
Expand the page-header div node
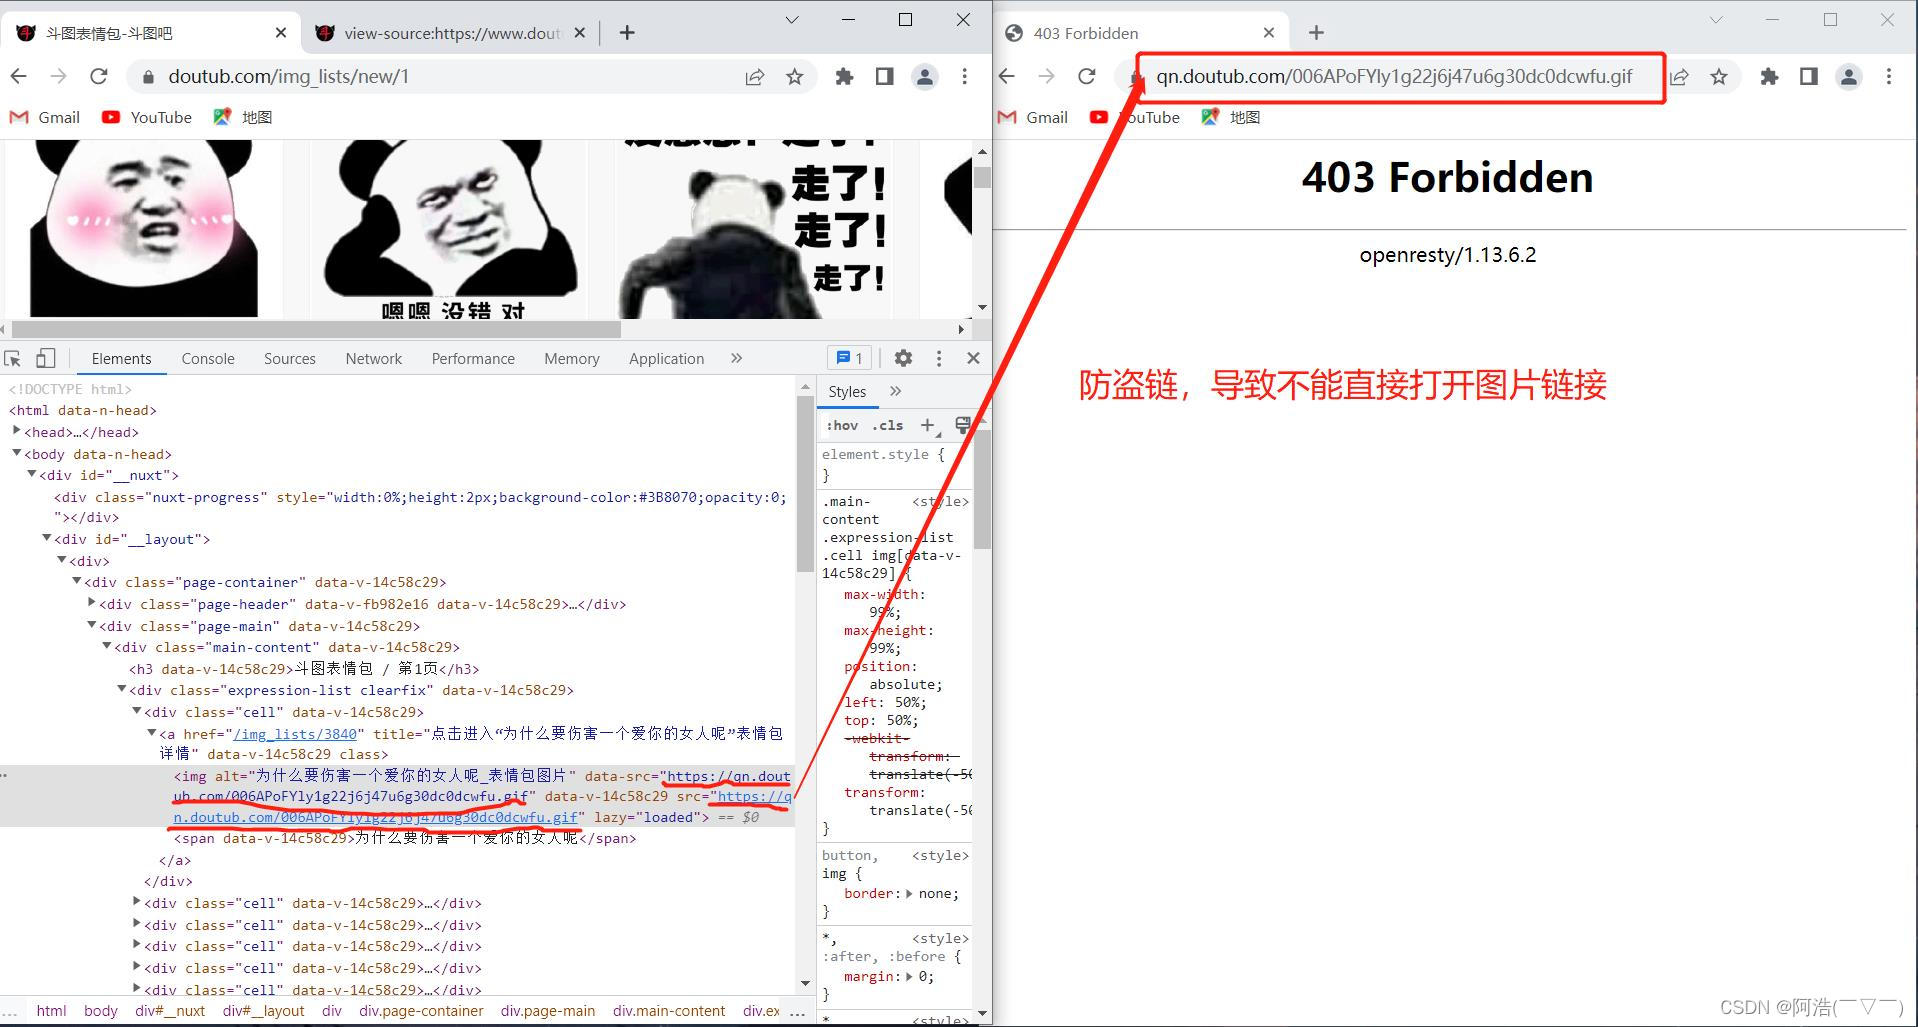pyautogui.click(x=91, y=603)
